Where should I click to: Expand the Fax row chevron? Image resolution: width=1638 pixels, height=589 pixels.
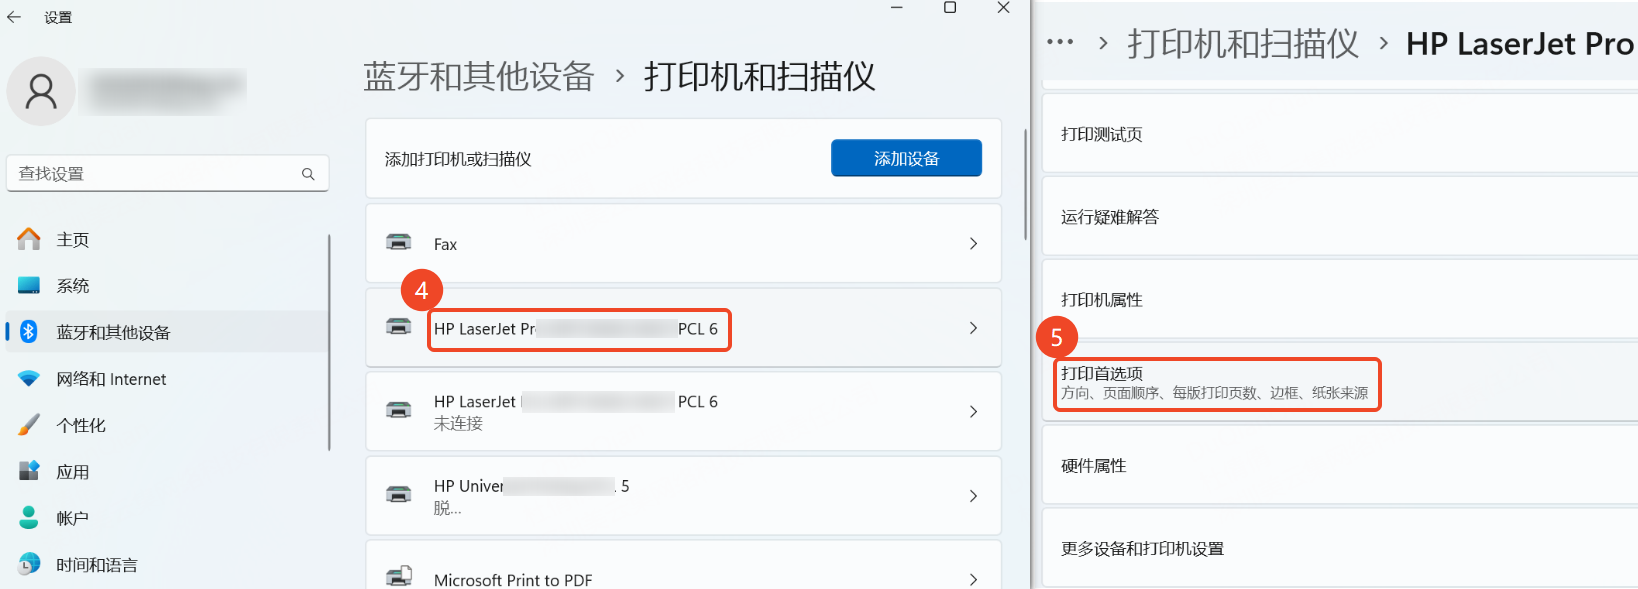[x=973, y=243]
